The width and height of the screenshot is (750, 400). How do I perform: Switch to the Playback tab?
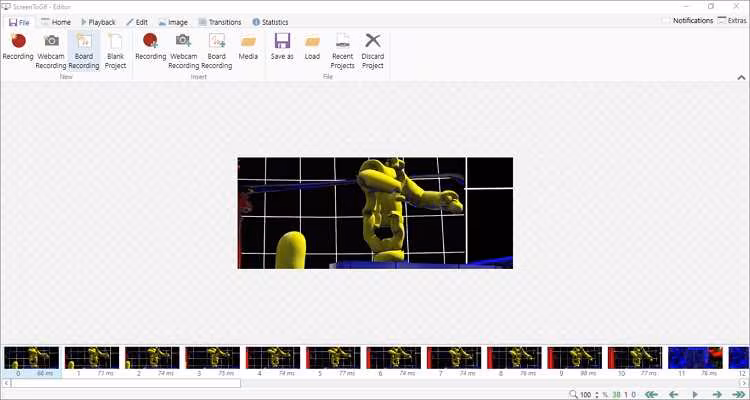(98, 22)
